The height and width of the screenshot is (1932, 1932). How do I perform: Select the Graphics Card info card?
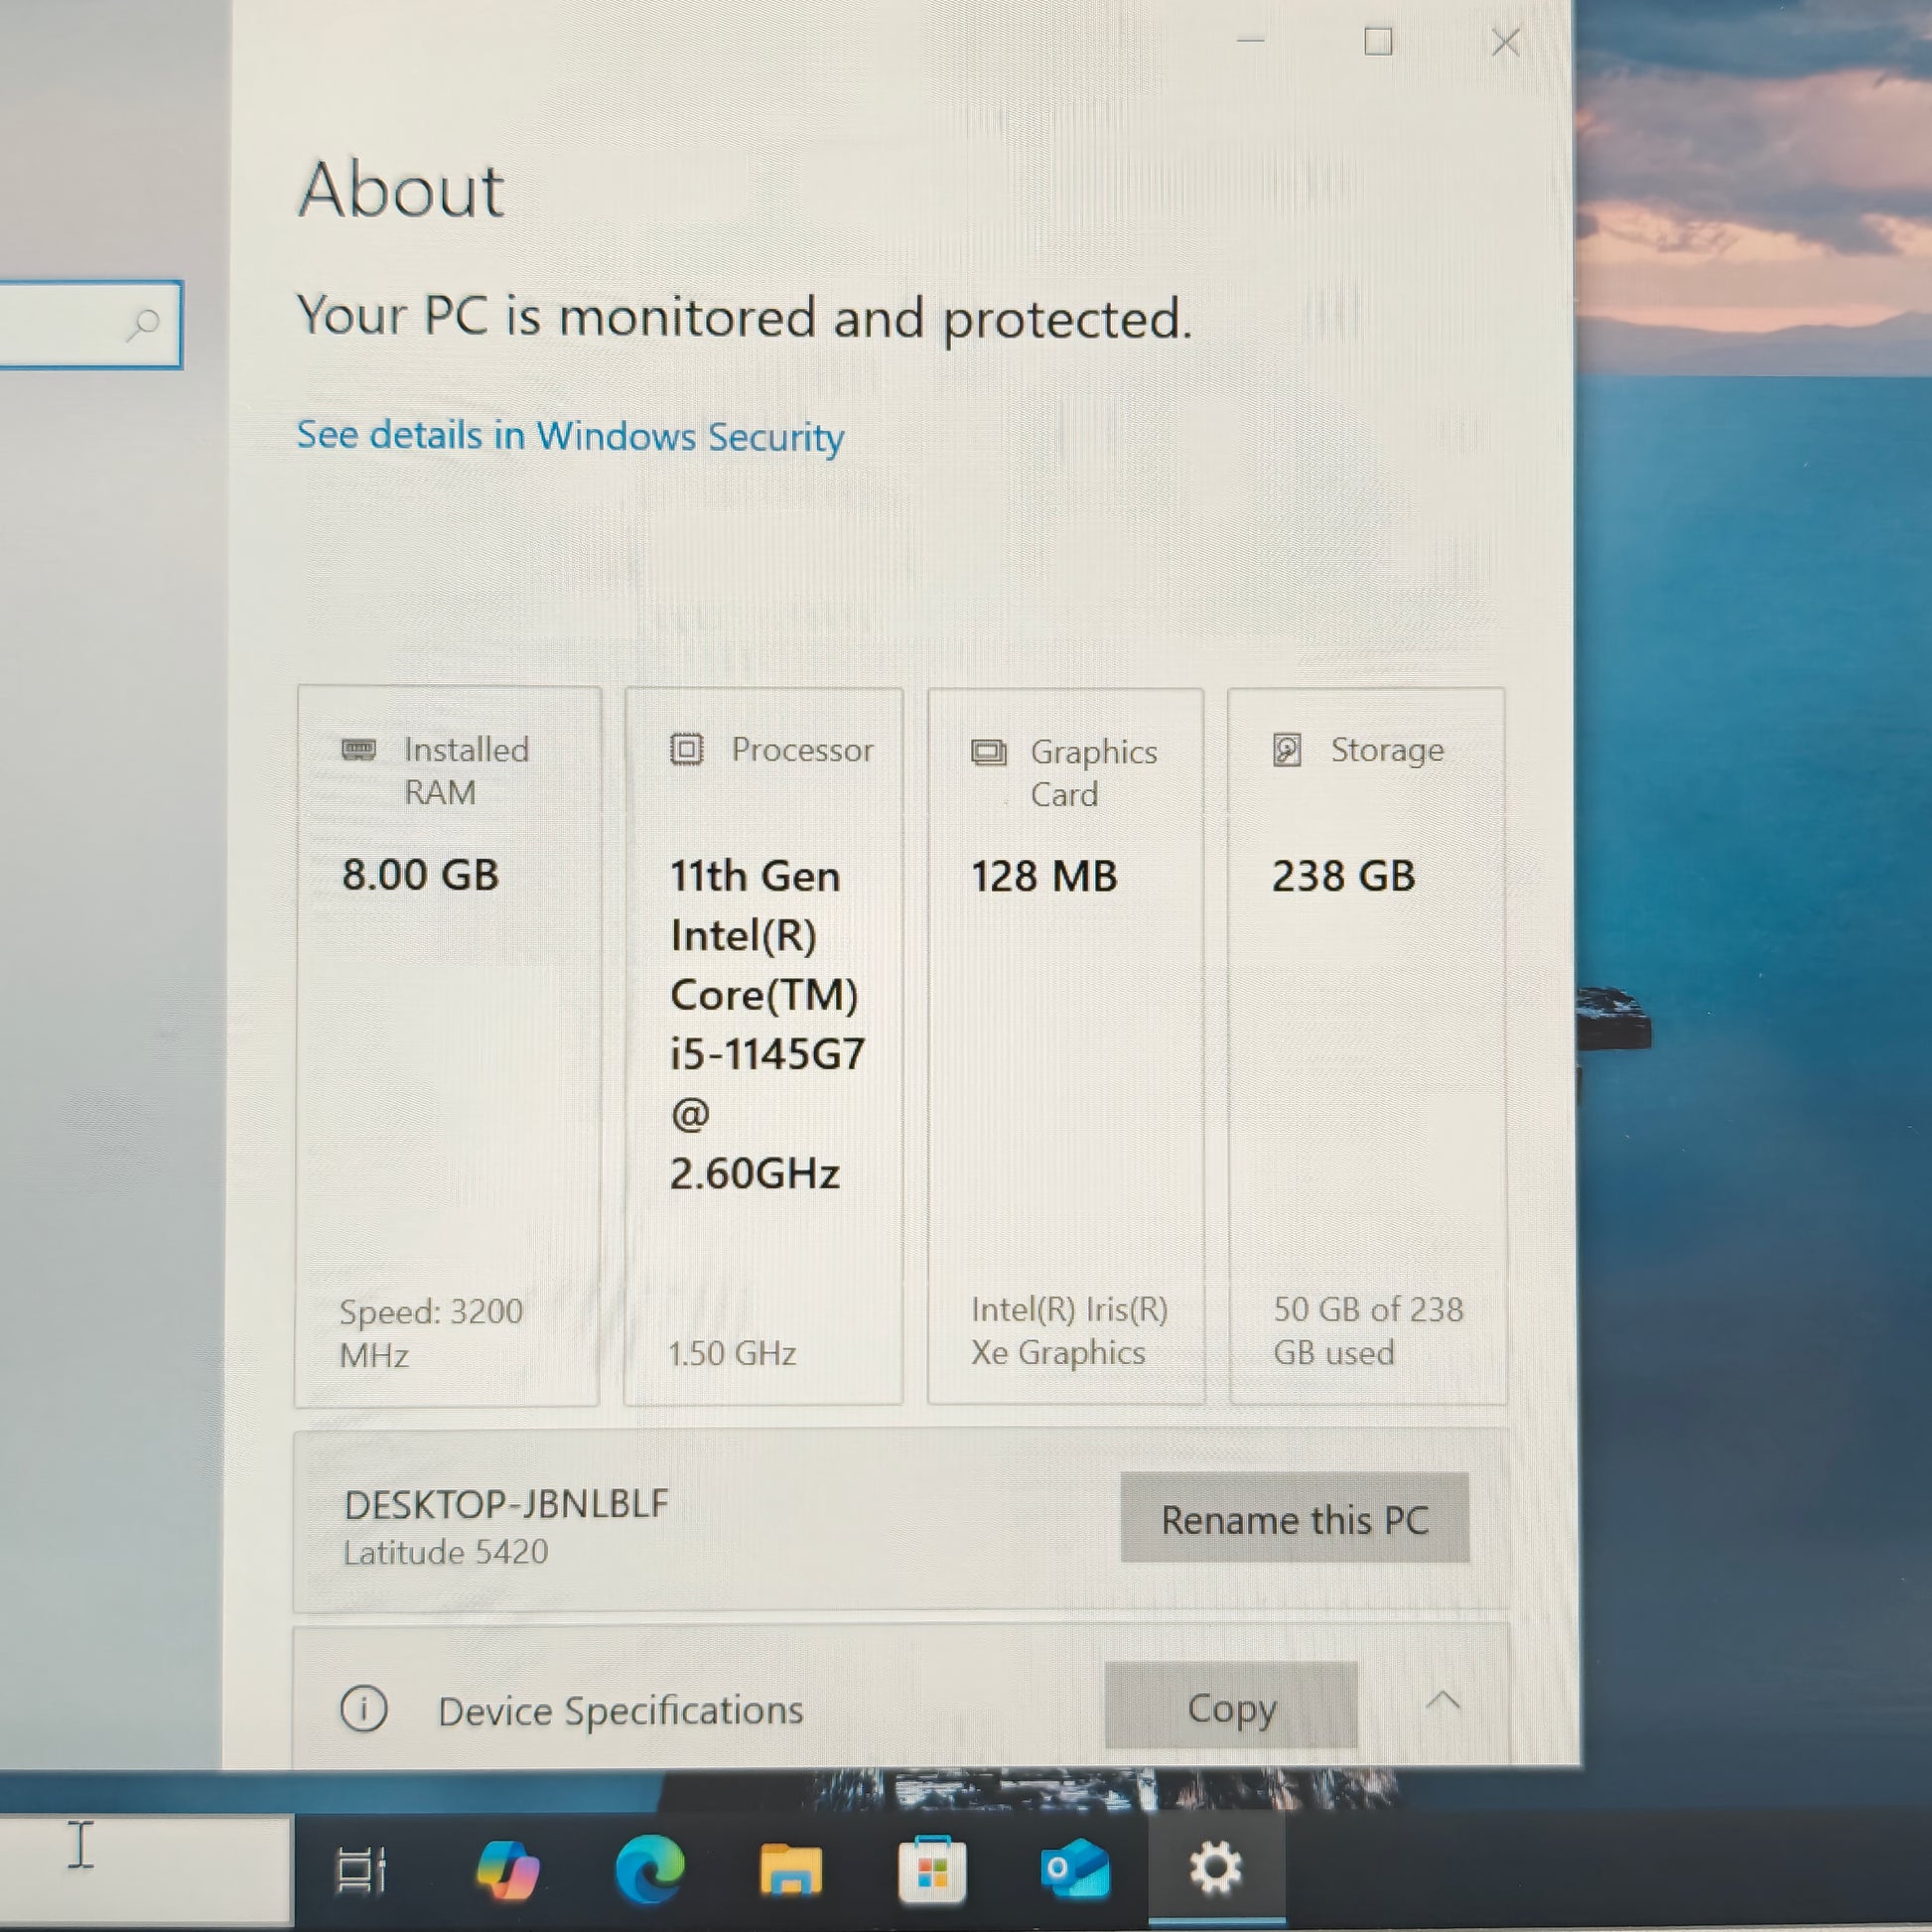click(x=1066, y=1045)
